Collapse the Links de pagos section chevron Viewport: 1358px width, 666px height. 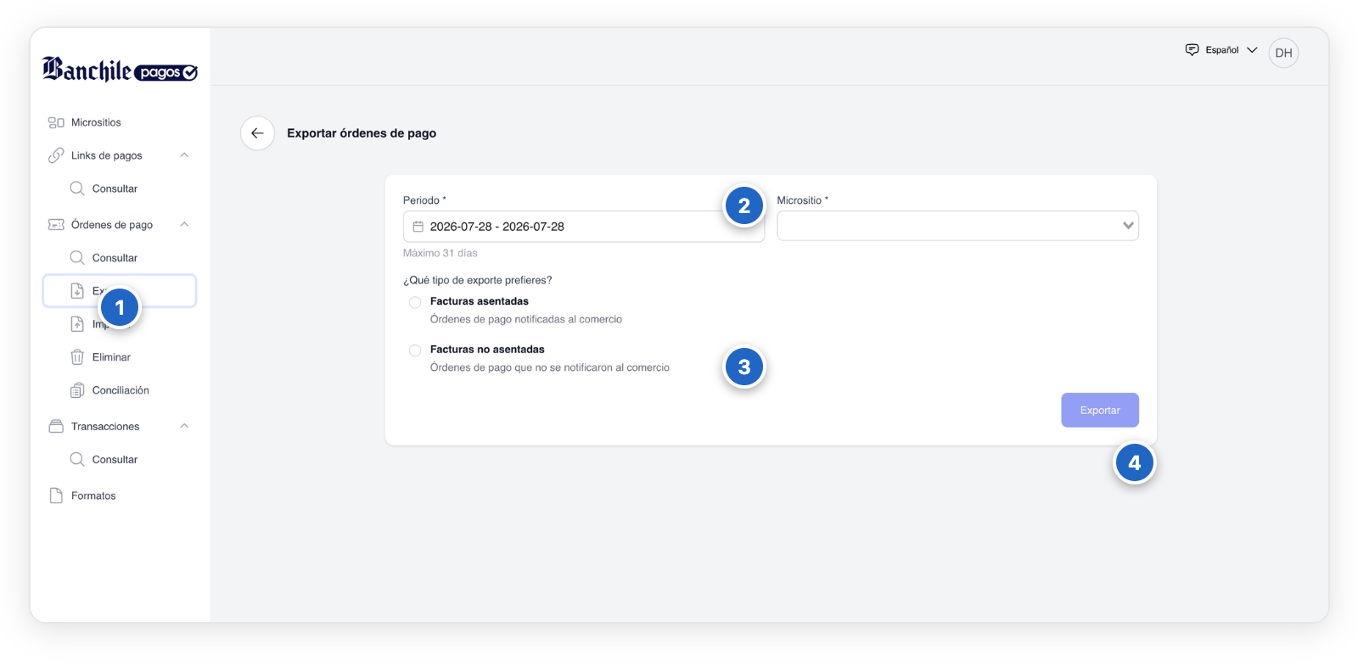(184, 156)
